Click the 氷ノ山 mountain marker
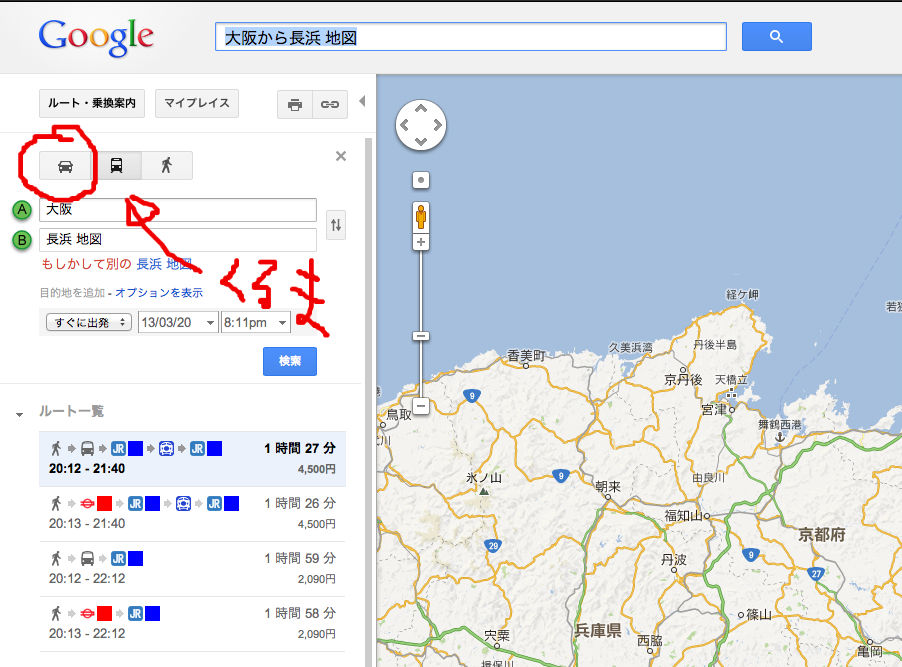The height and width of the screenshot is (667, 902). (484, 491)
